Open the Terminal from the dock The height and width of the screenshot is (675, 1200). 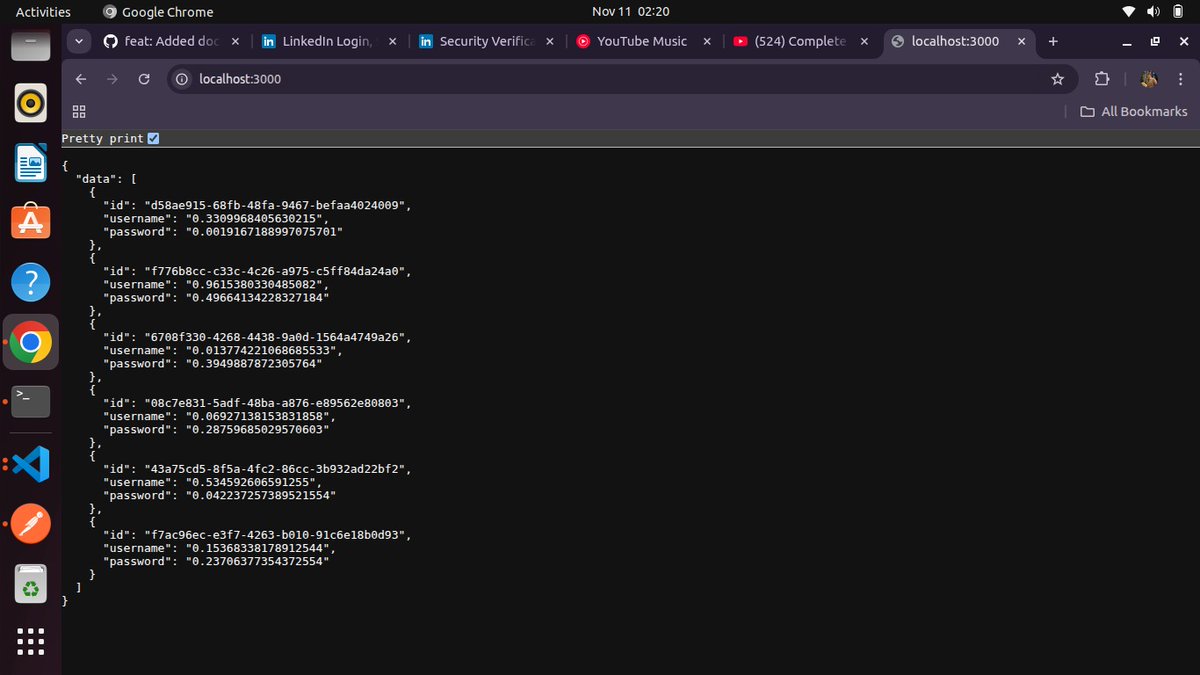point(30,402)
